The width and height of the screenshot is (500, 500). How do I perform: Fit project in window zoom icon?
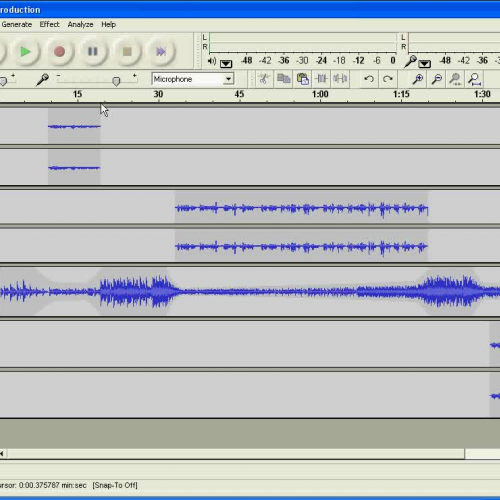click(474, 79)
